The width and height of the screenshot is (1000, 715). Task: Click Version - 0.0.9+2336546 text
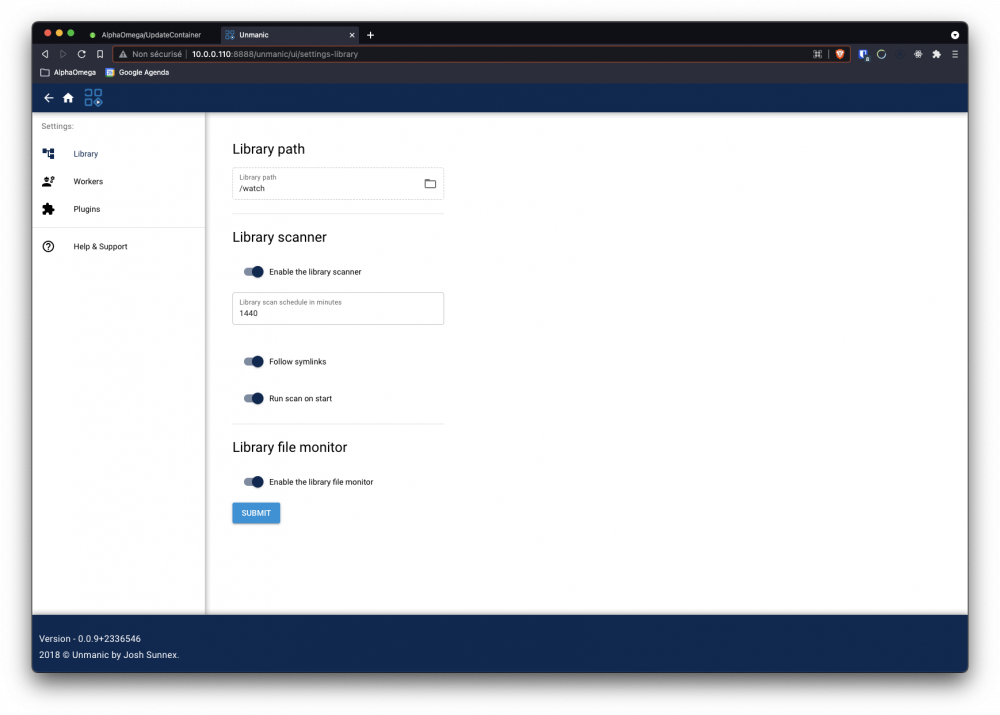(90, 639)
